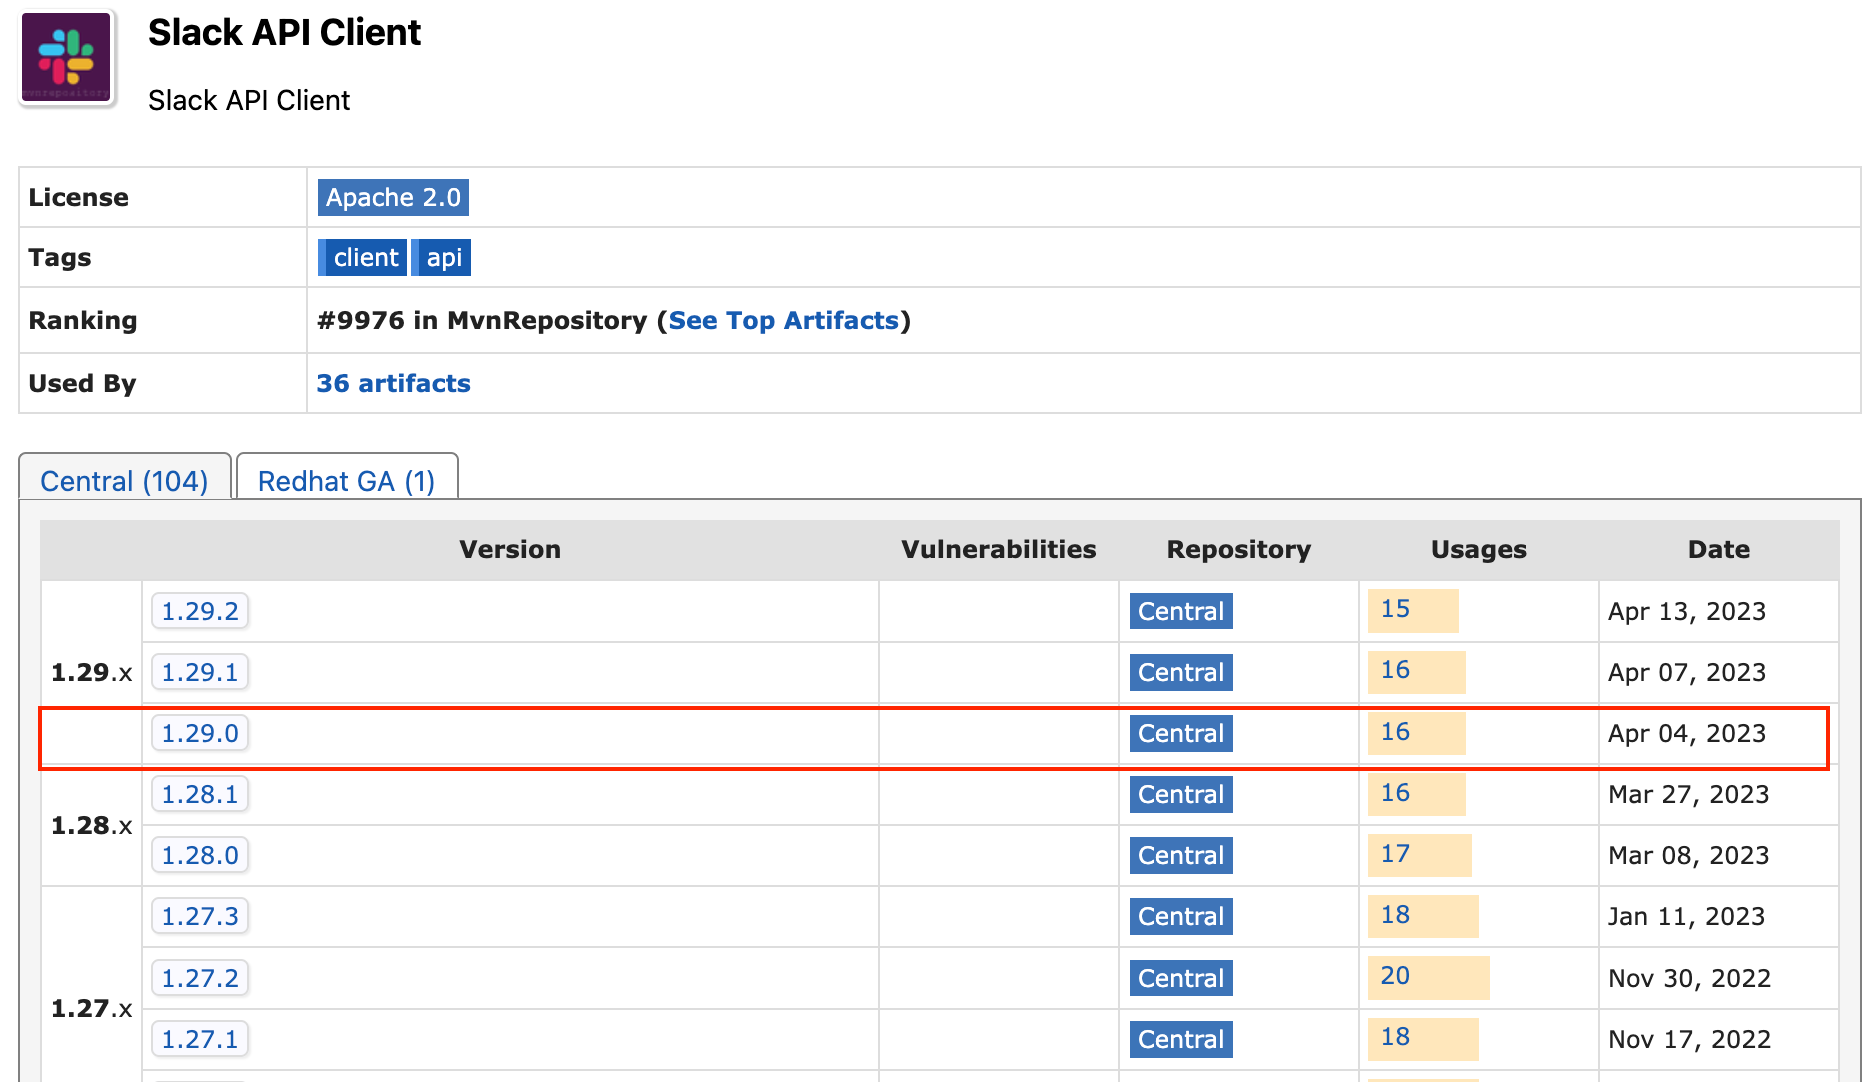Open version 1.28.0
The height and width of the screenshot is (1082, 1864).
pos(200,855)
